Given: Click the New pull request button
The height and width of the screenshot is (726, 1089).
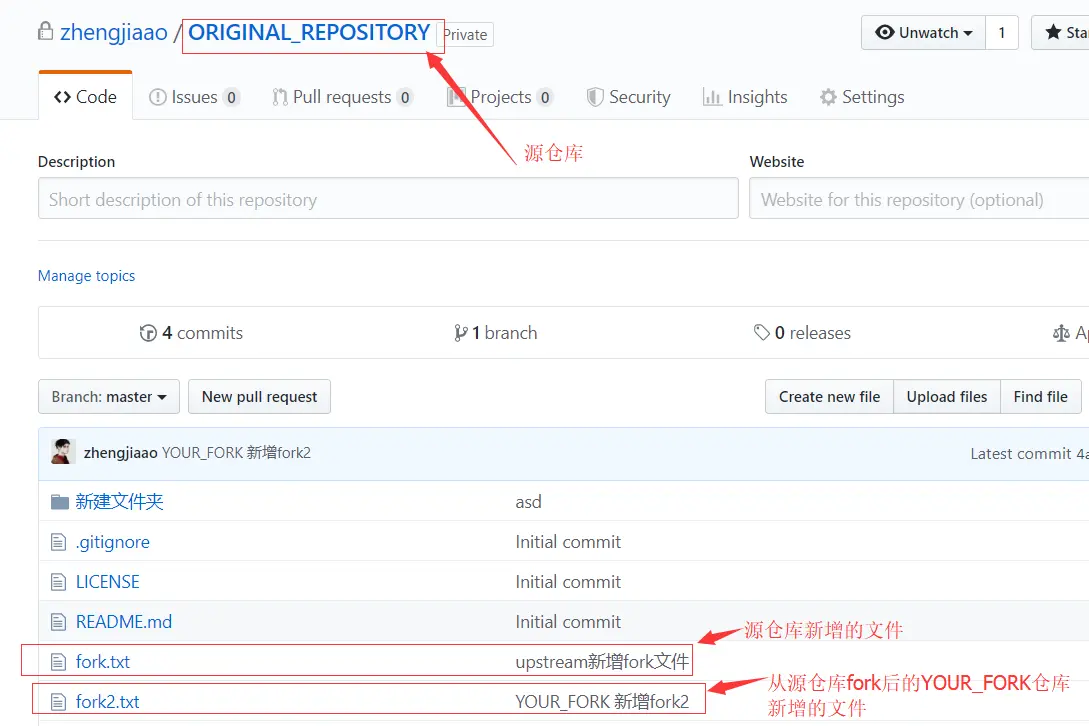Looking at the screenshot, I should pyautogui.click(x=259, y=396).
